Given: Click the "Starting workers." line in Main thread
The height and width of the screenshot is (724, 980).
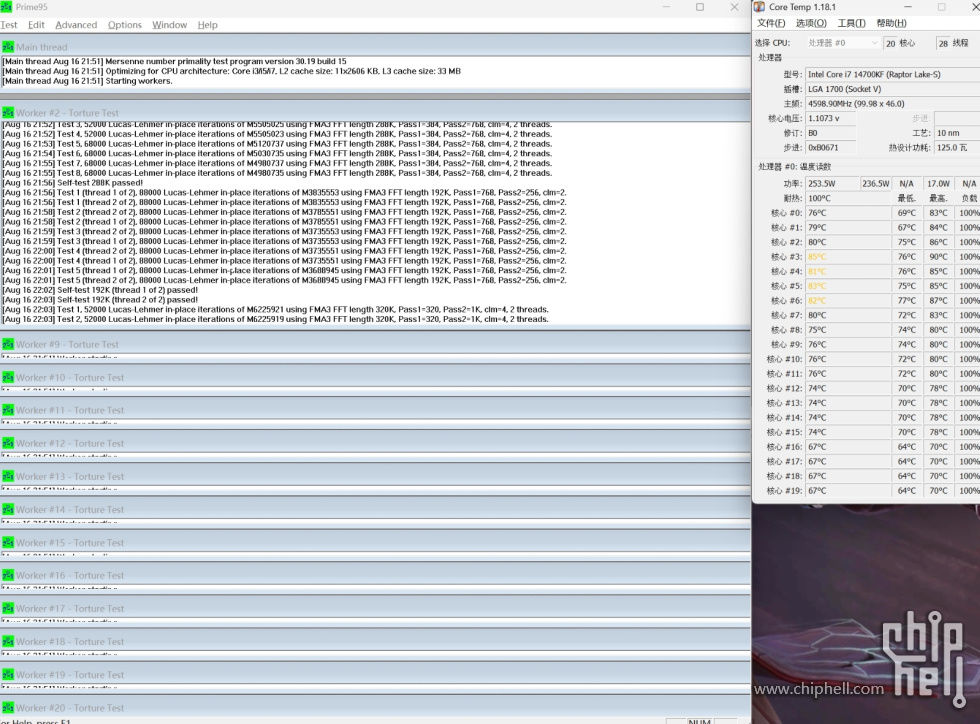Looking at the screenshot, I should (x=88, y=81).
